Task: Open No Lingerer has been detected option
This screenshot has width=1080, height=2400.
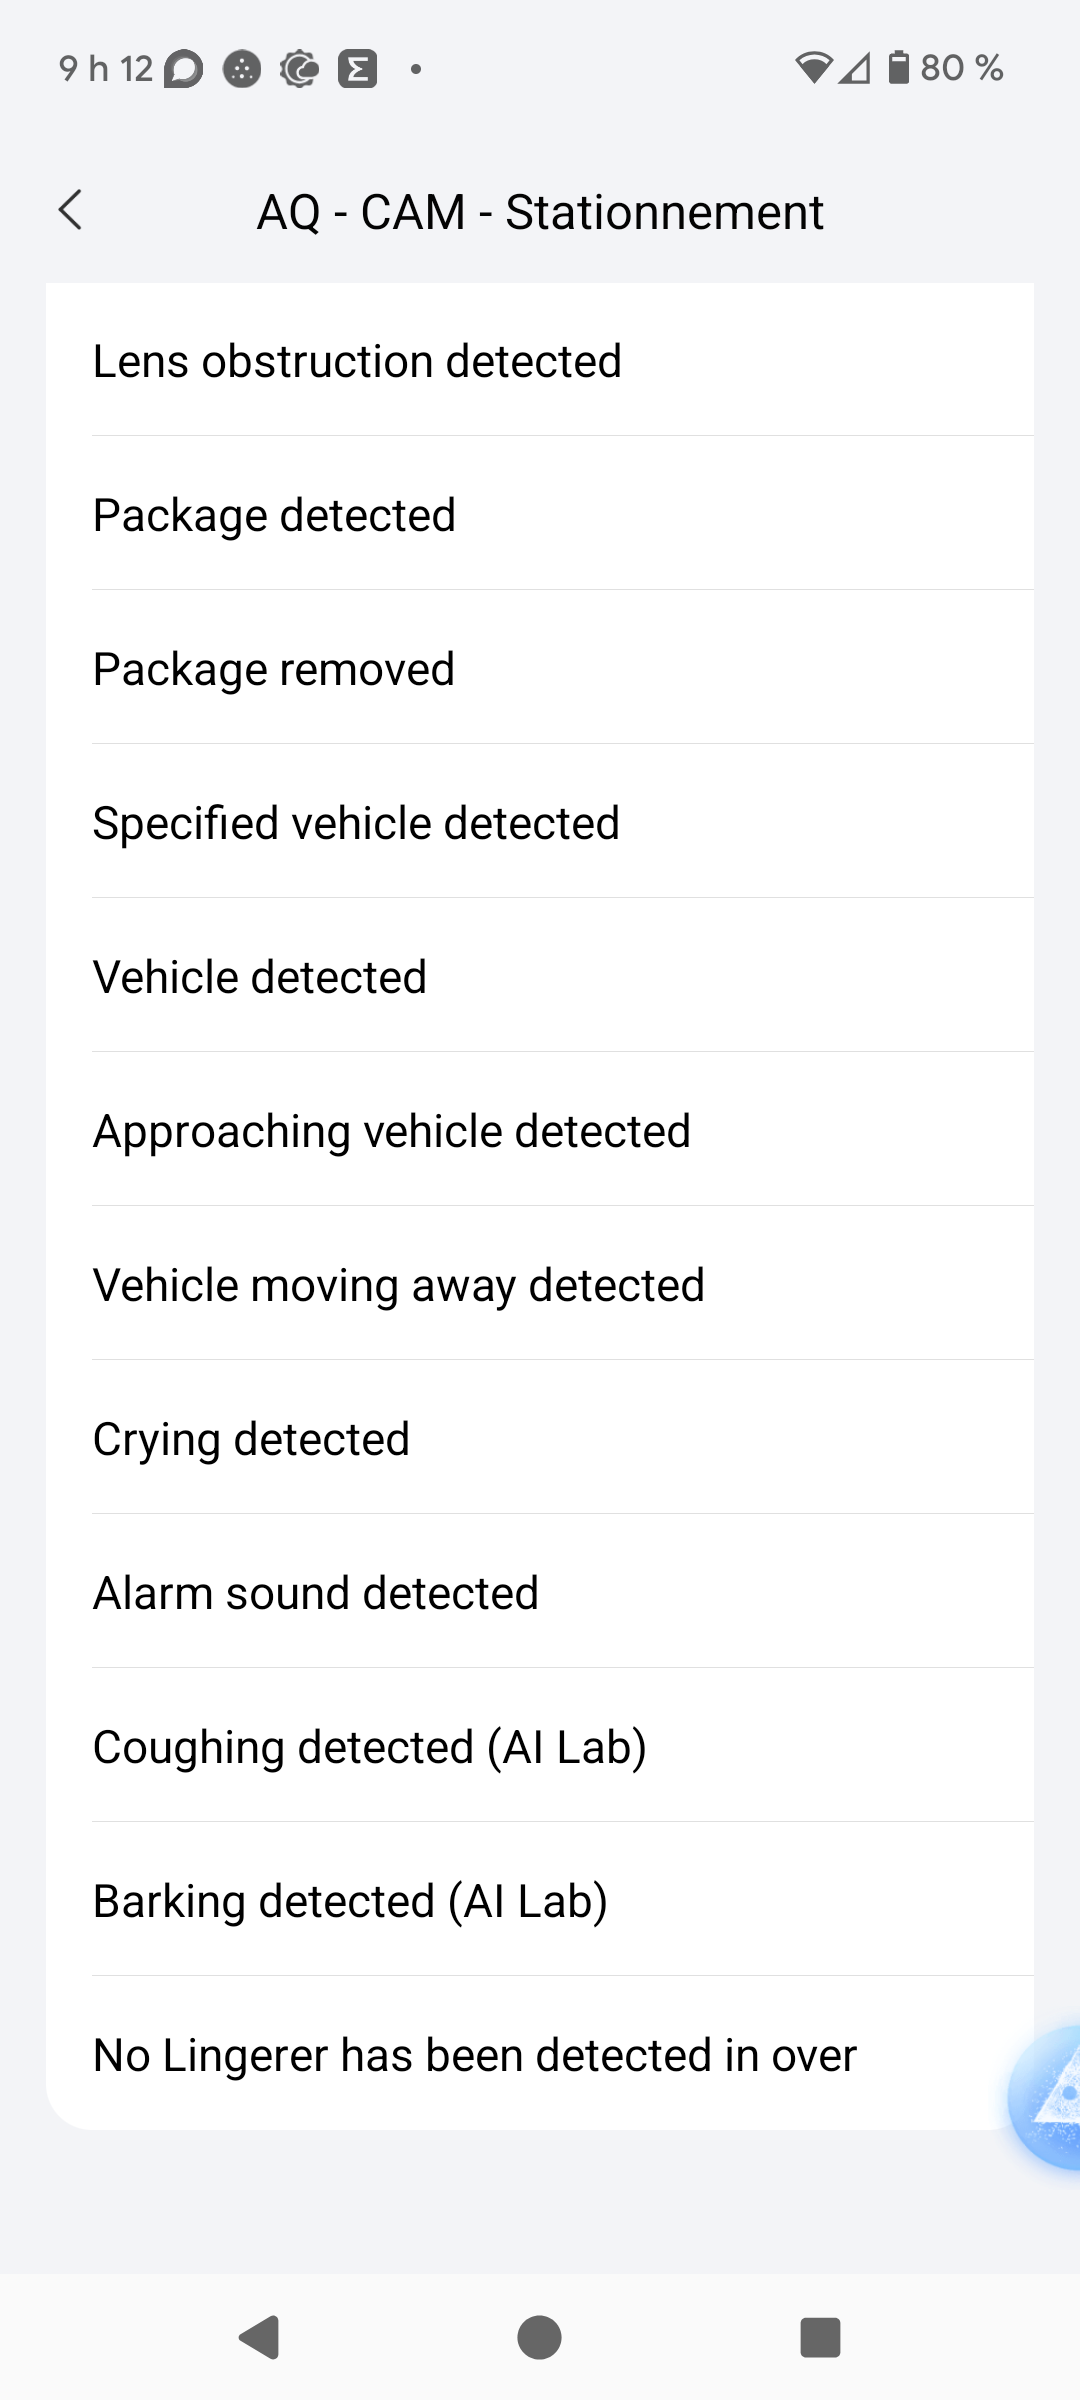Action: coord(500,2055)
